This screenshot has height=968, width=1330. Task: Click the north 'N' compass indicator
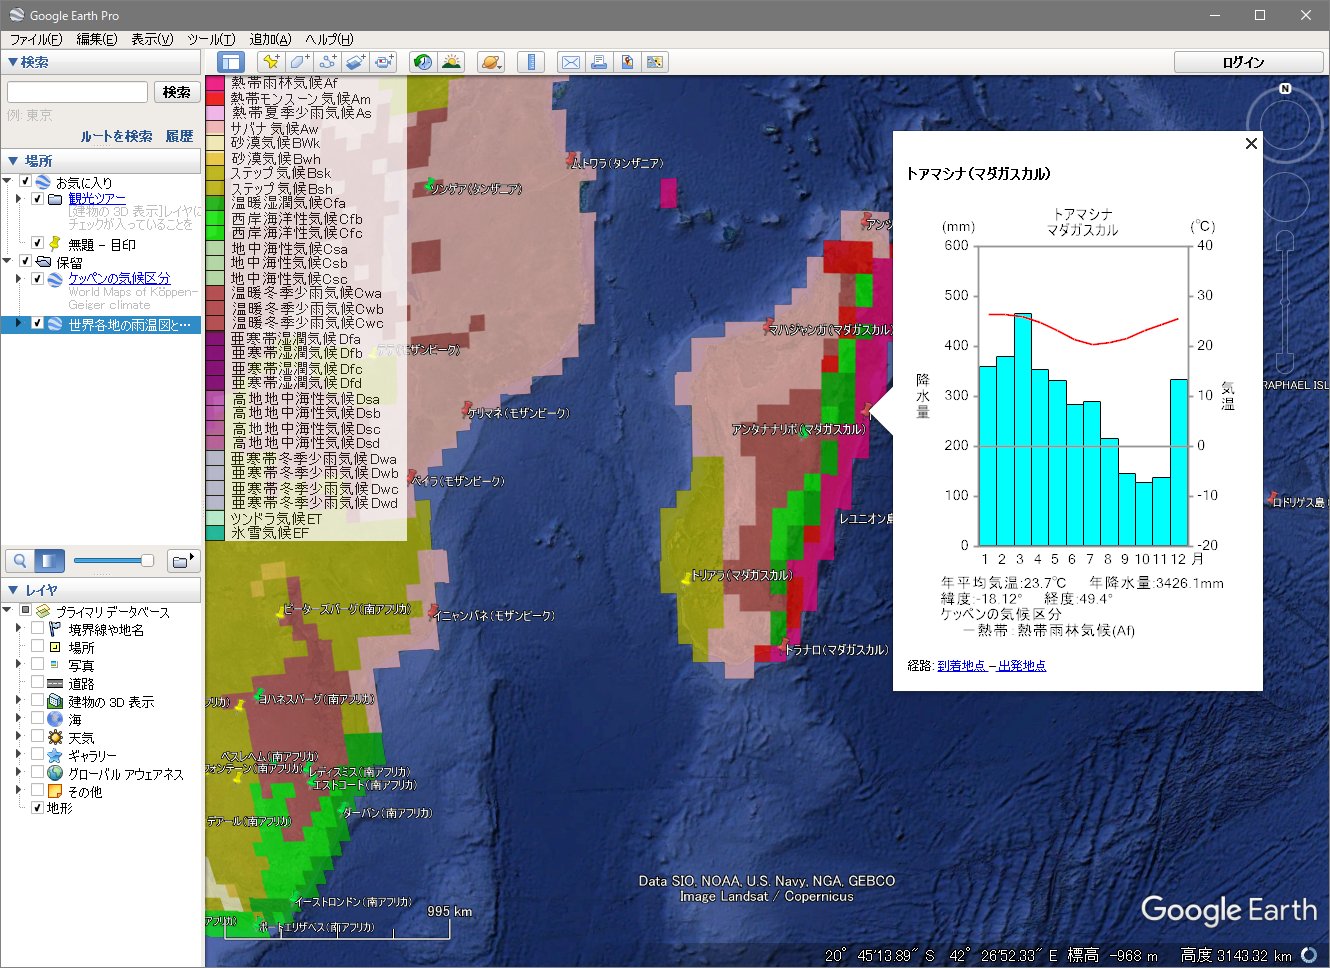tap(1285, 89)
